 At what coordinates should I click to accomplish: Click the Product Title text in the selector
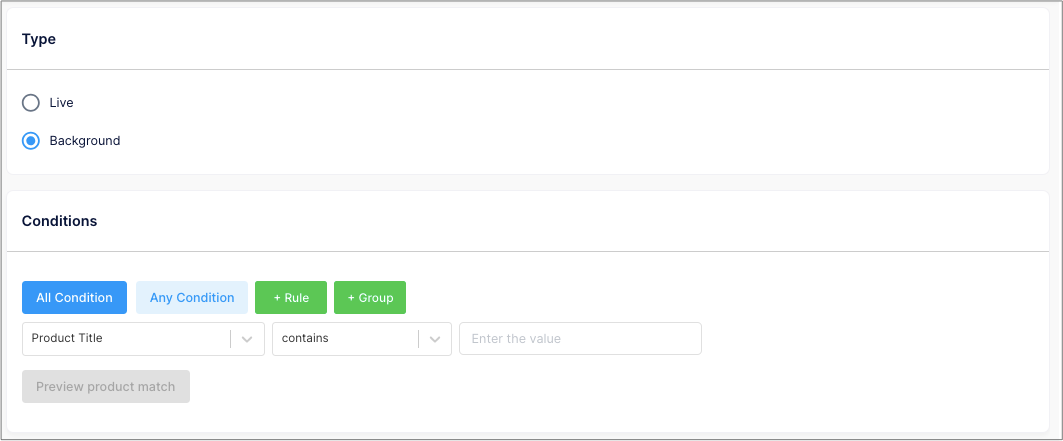click(67, 337)
